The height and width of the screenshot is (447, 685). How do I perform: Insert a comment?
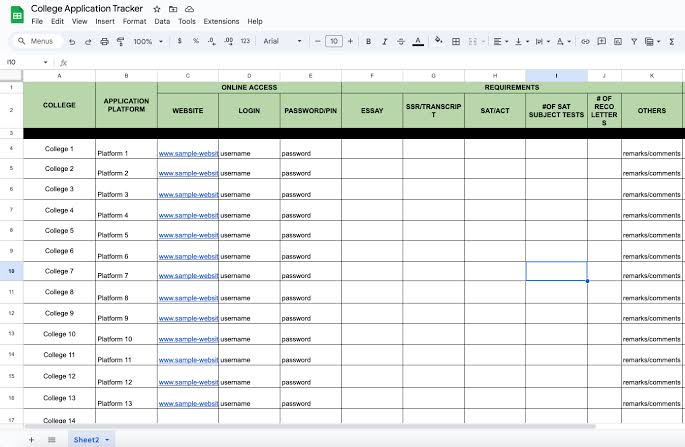coord(602,42)
